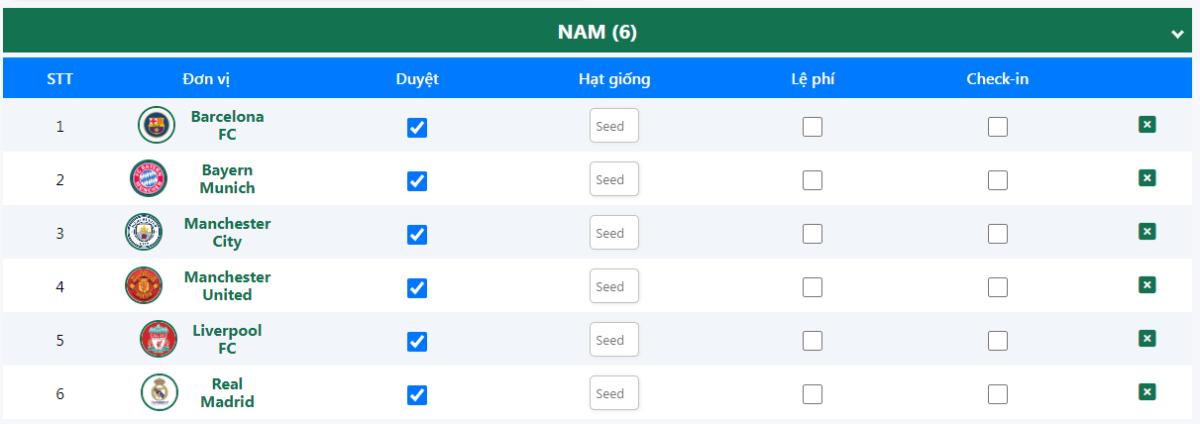Click the Real Madrid club crest
The width and height of the screenshot is (1200, 424).
pos(157,394)
